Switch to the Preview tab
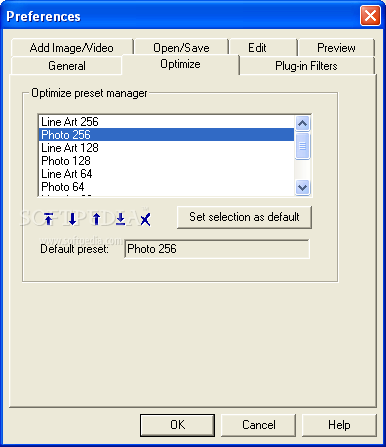Image resolution: width=386 pixels, height=447 pixels. pos(336,48)
